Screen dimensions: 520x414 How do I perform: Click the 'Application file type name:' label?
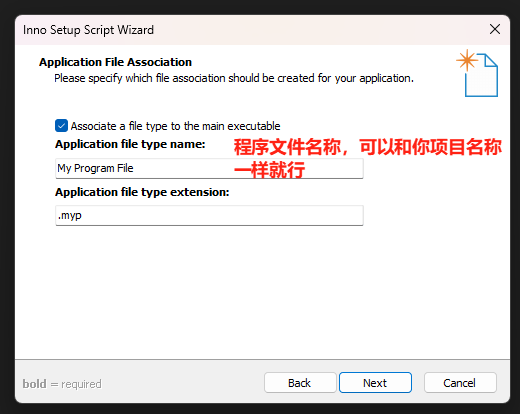[130, 144]
